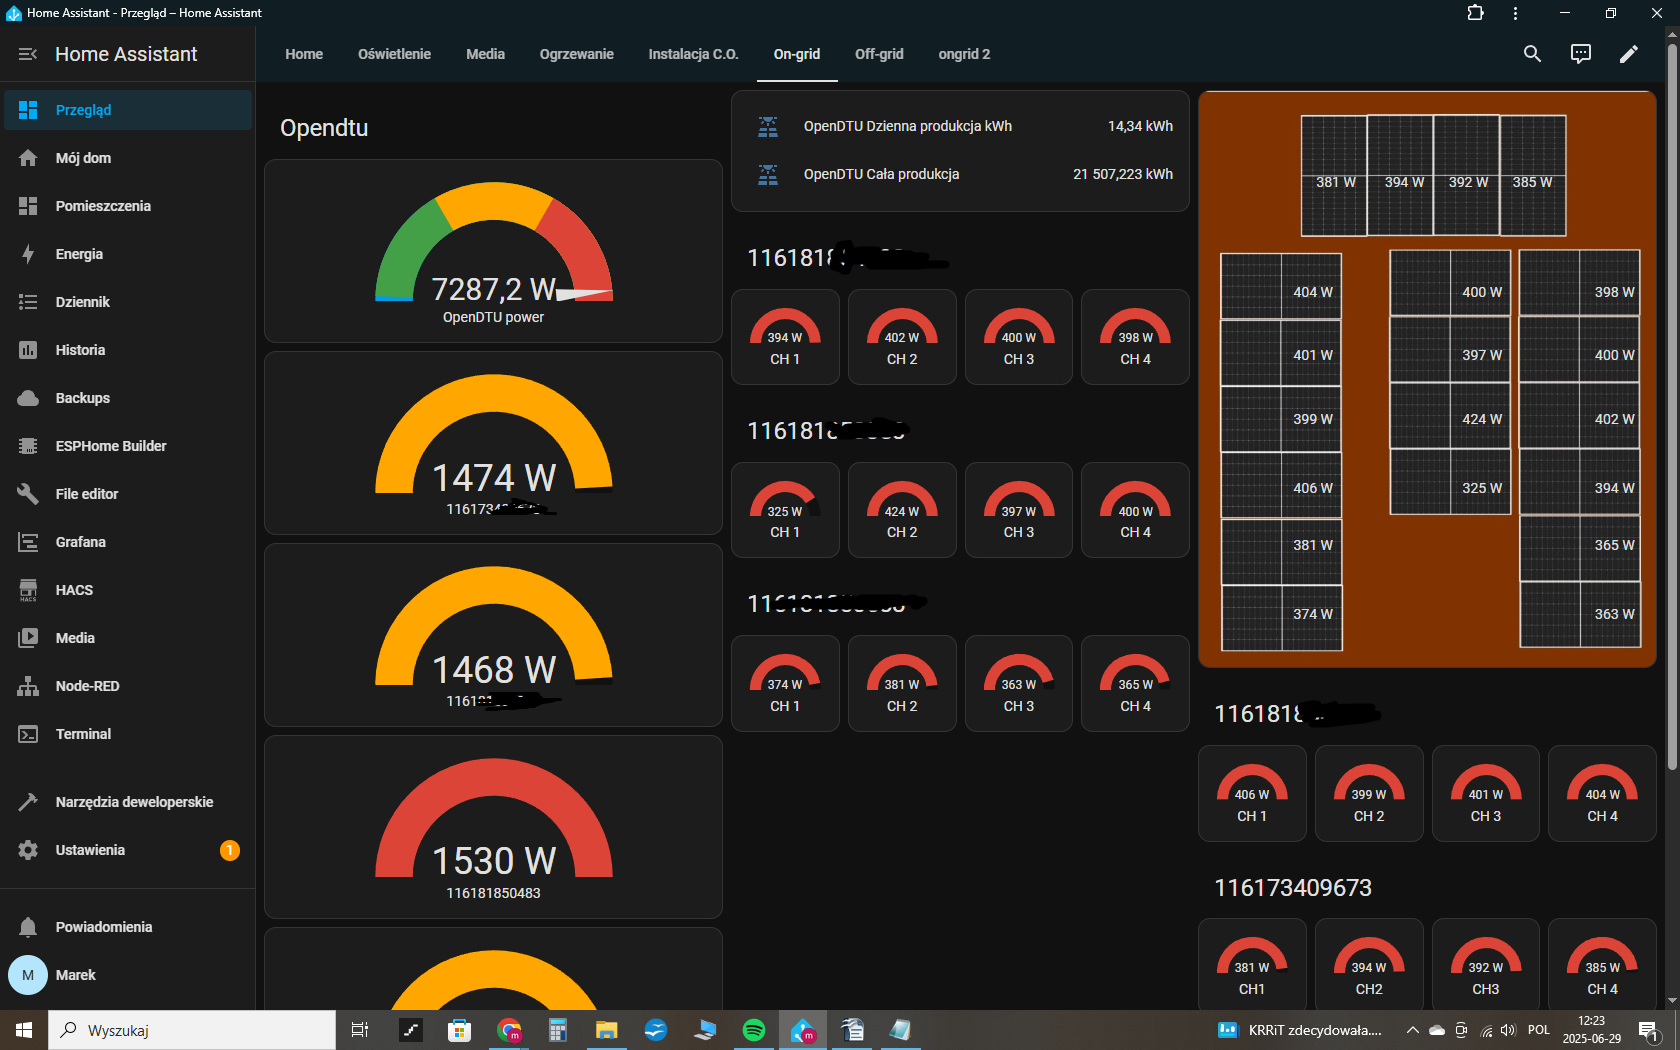Open the 1530 W gauge card
The image size is (1680, 1050).
493,827
